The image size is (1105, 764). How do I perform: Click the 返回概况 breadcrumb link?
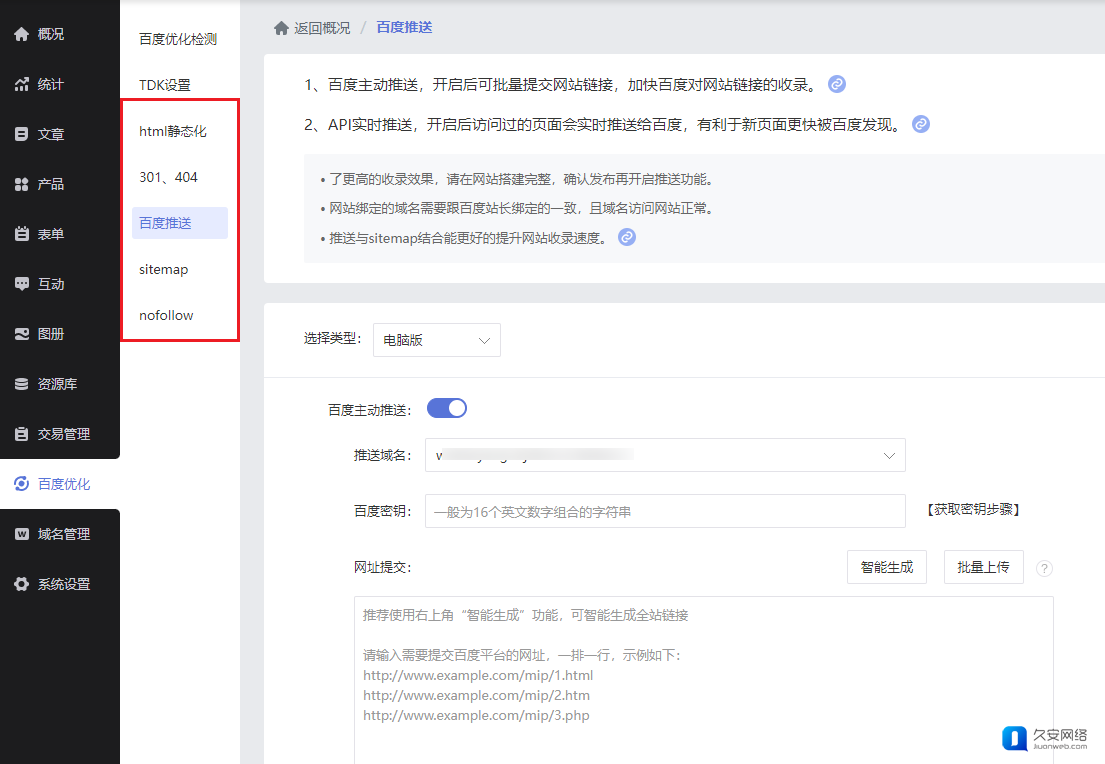coord(322,27)
